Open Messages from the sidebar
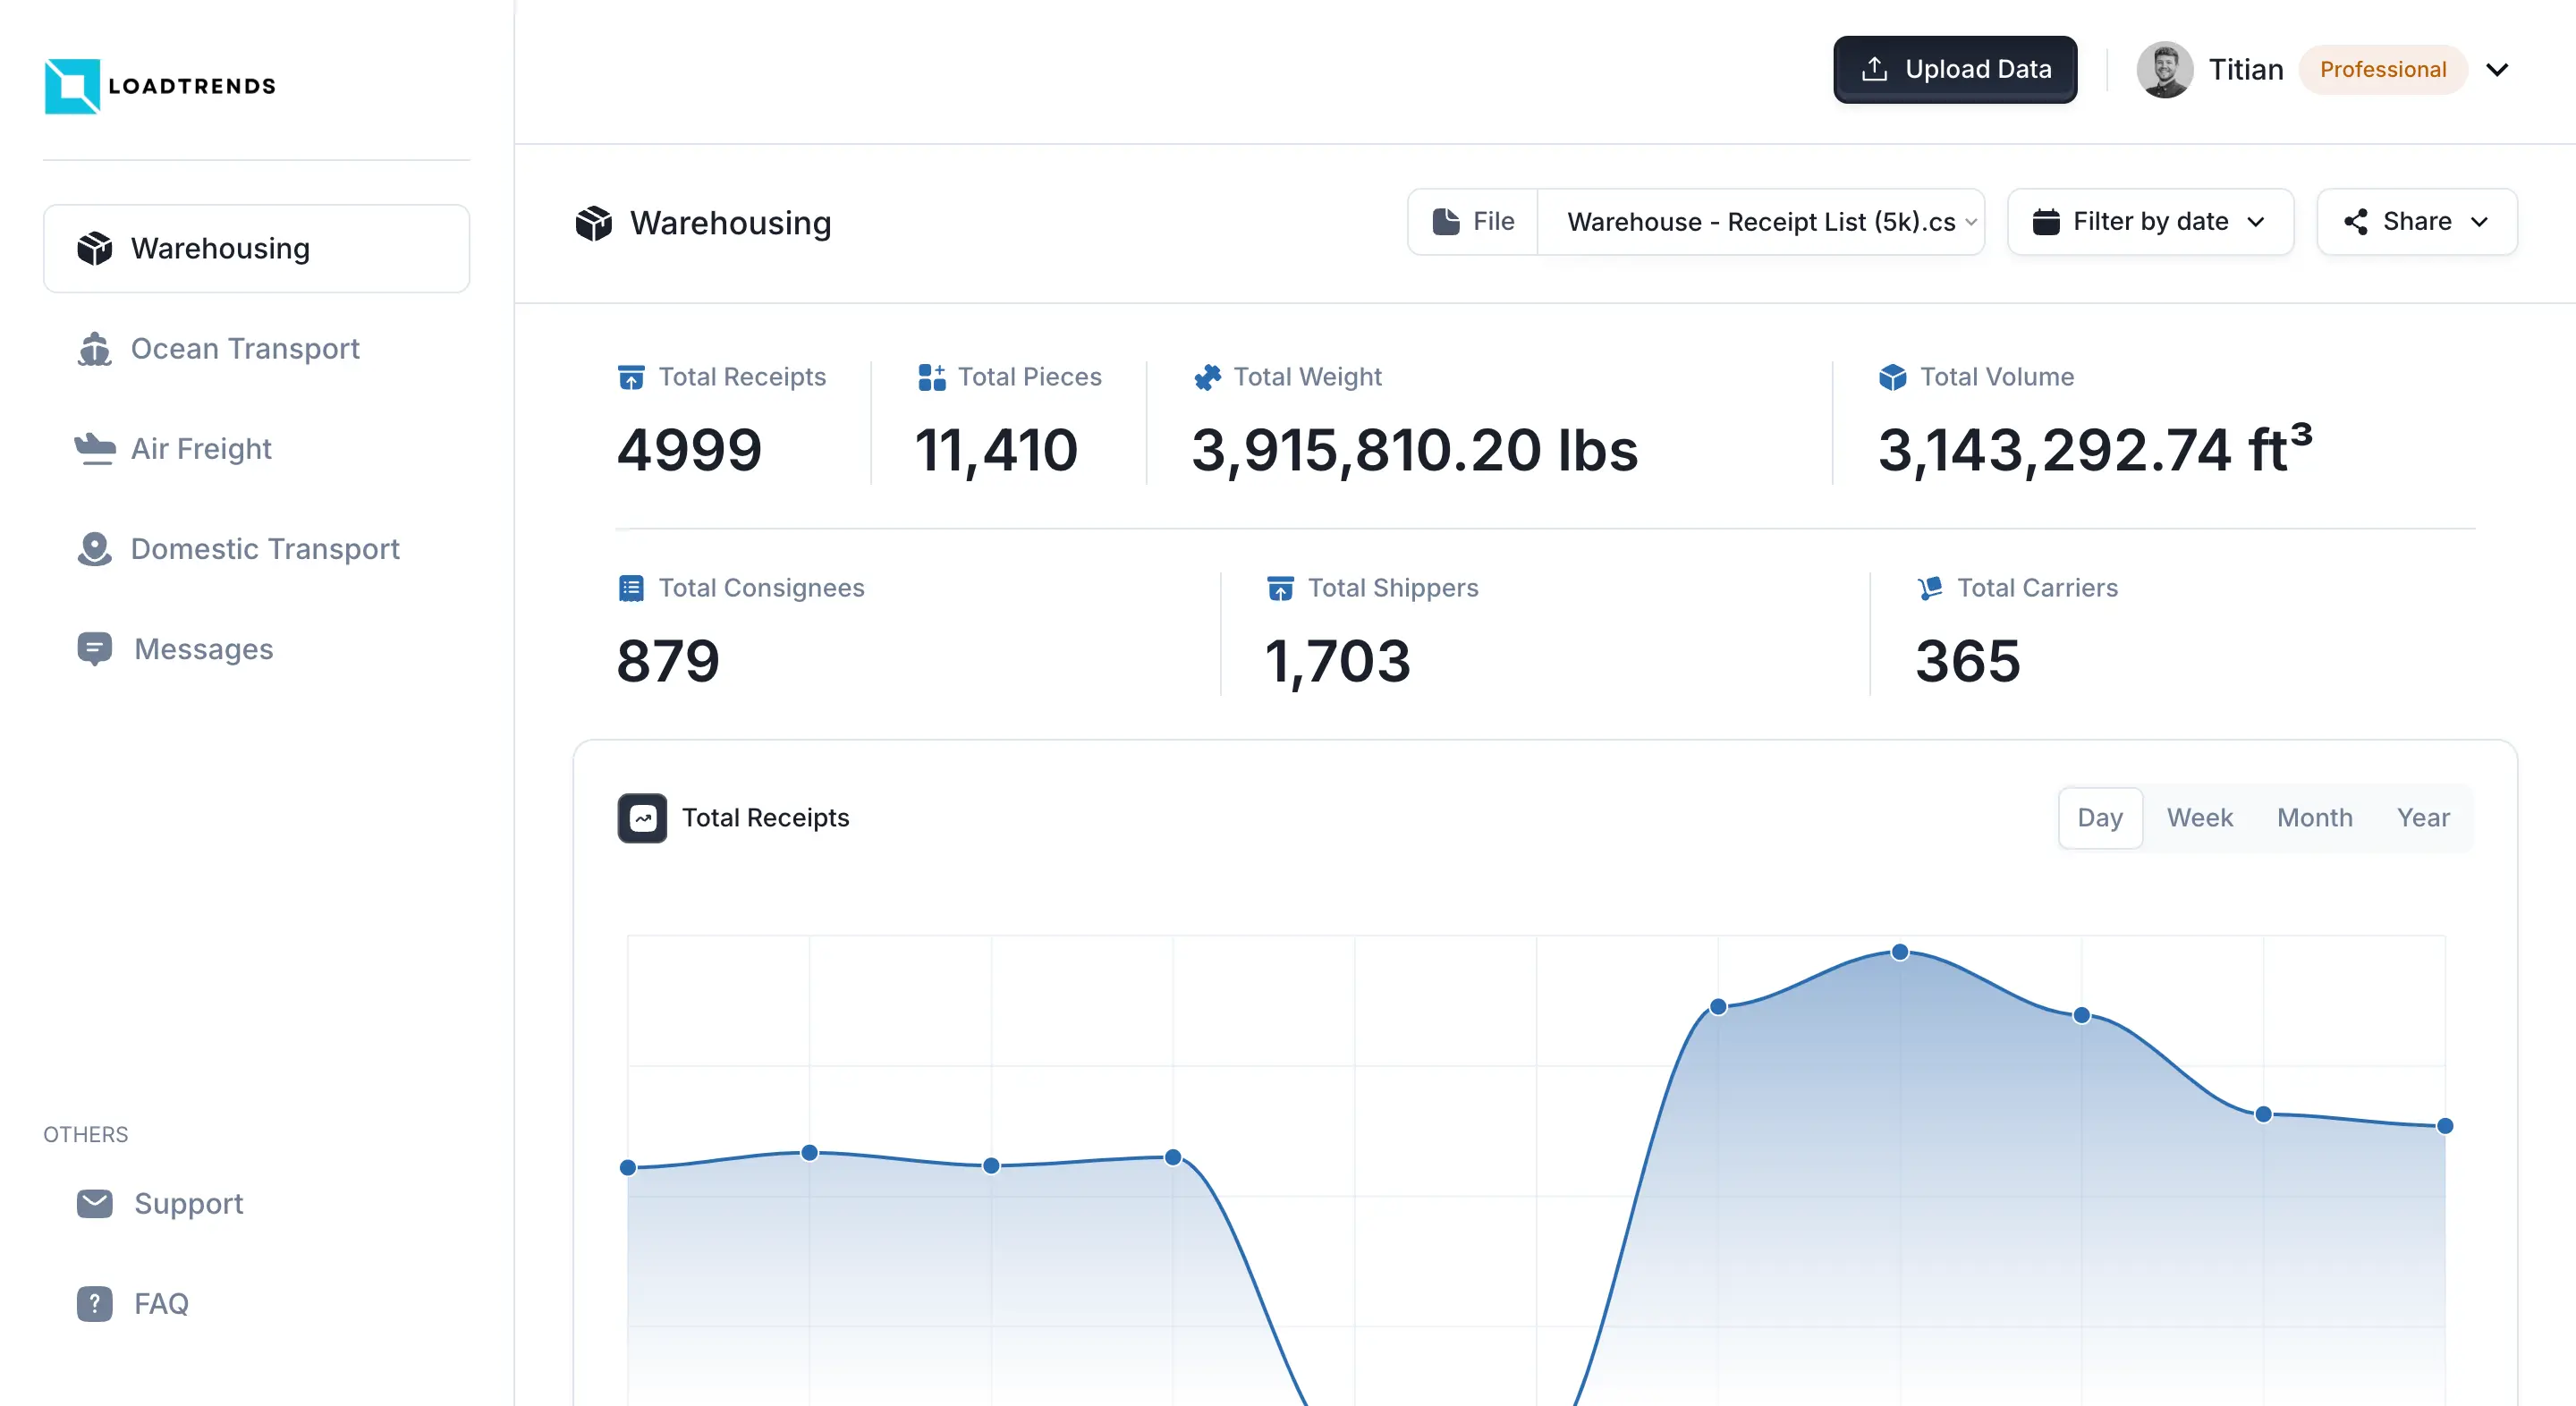This screenshot has height=1406, width=2576. (256, 649)
